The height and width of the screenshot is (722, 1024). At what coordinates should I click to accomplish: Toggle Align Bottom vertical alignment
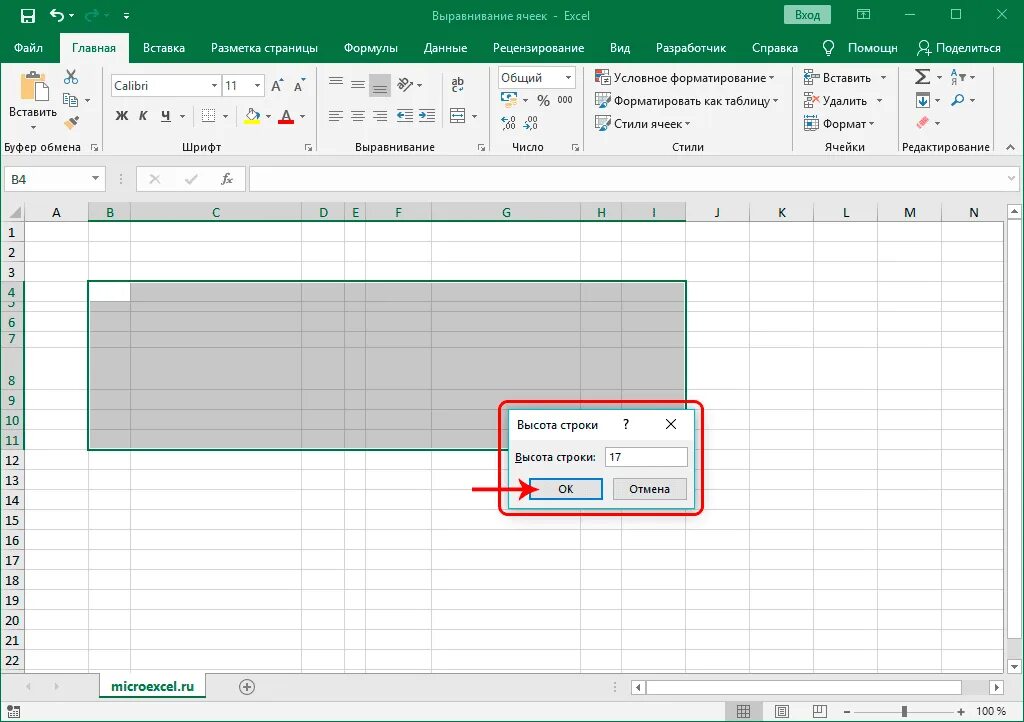pos(379,85)
